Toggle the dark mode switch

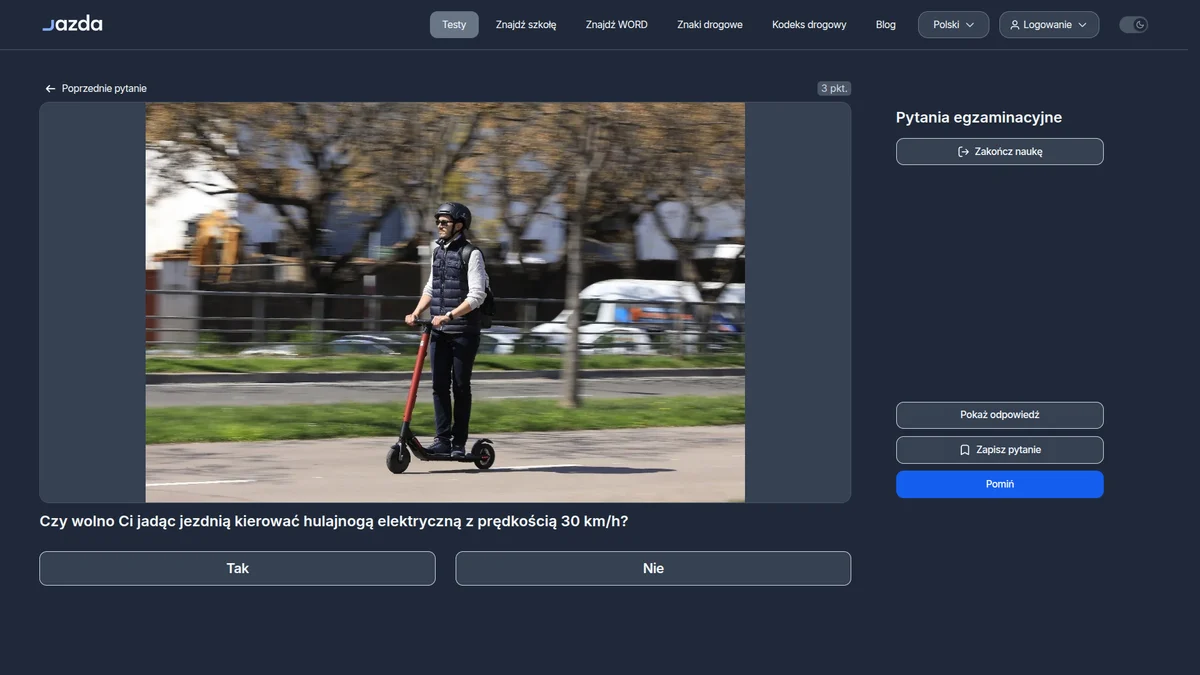pyautogui.click(x=1133, y=25)
